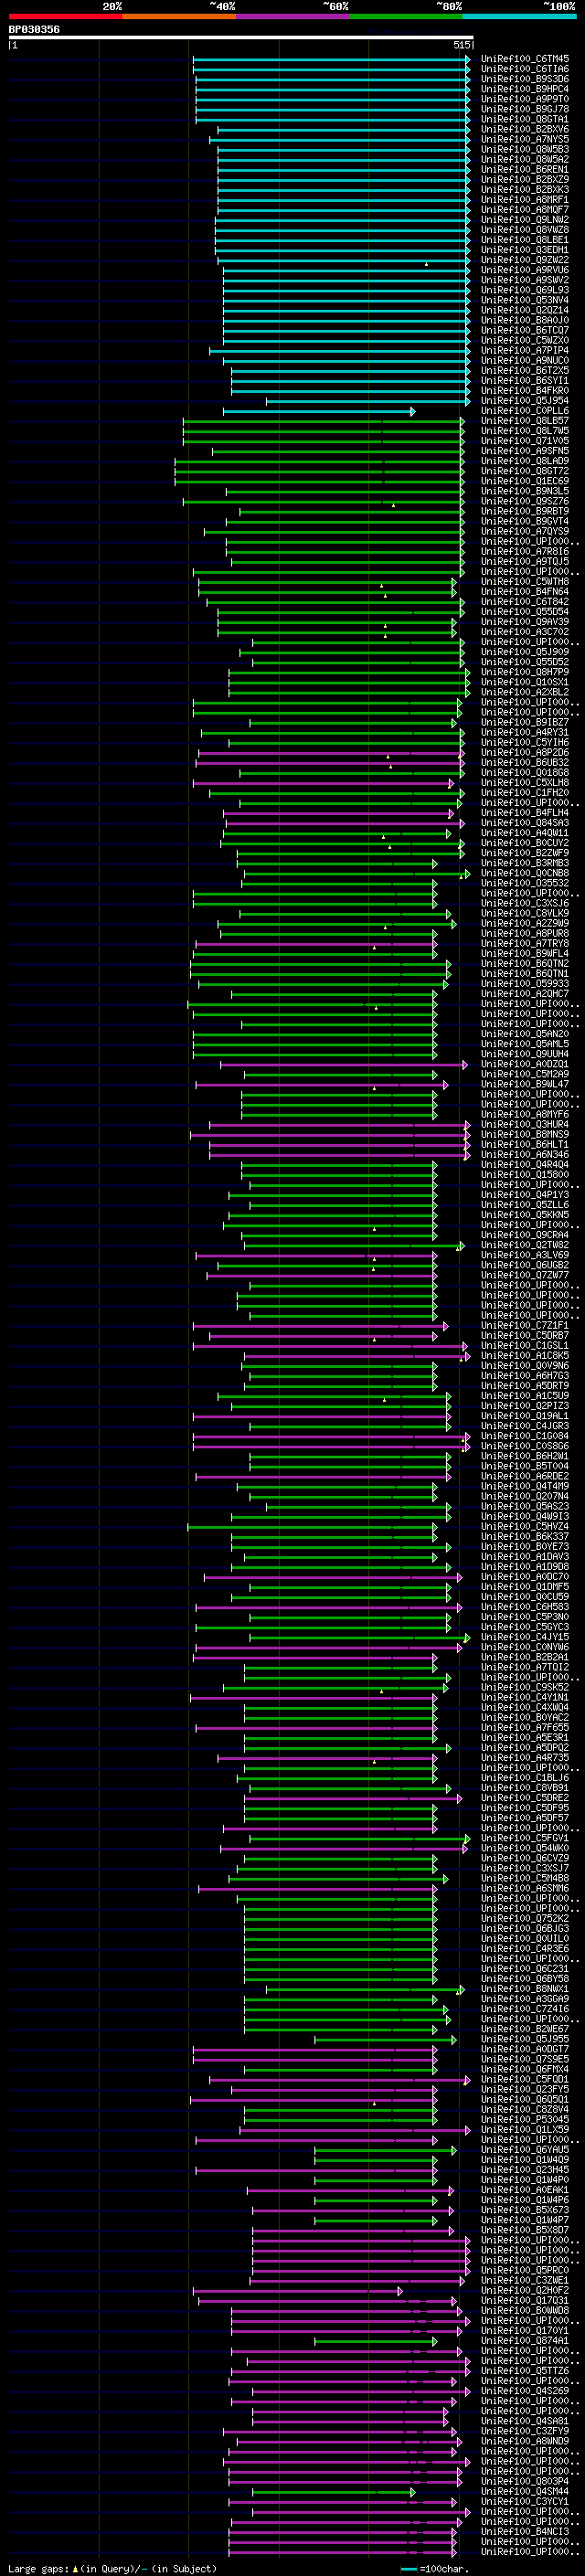Click the UniRef100_B6UB32 hit name
Image resolution: width=585 pixels, height=2576 pixels.
[x=525, y=762]
